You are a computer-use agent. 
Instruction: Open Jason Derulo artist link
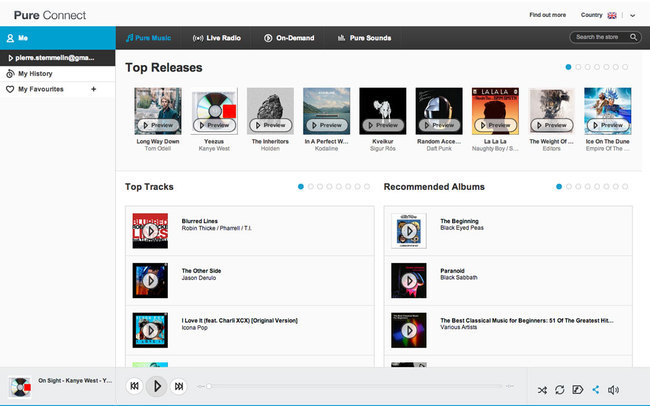[199, 278]
